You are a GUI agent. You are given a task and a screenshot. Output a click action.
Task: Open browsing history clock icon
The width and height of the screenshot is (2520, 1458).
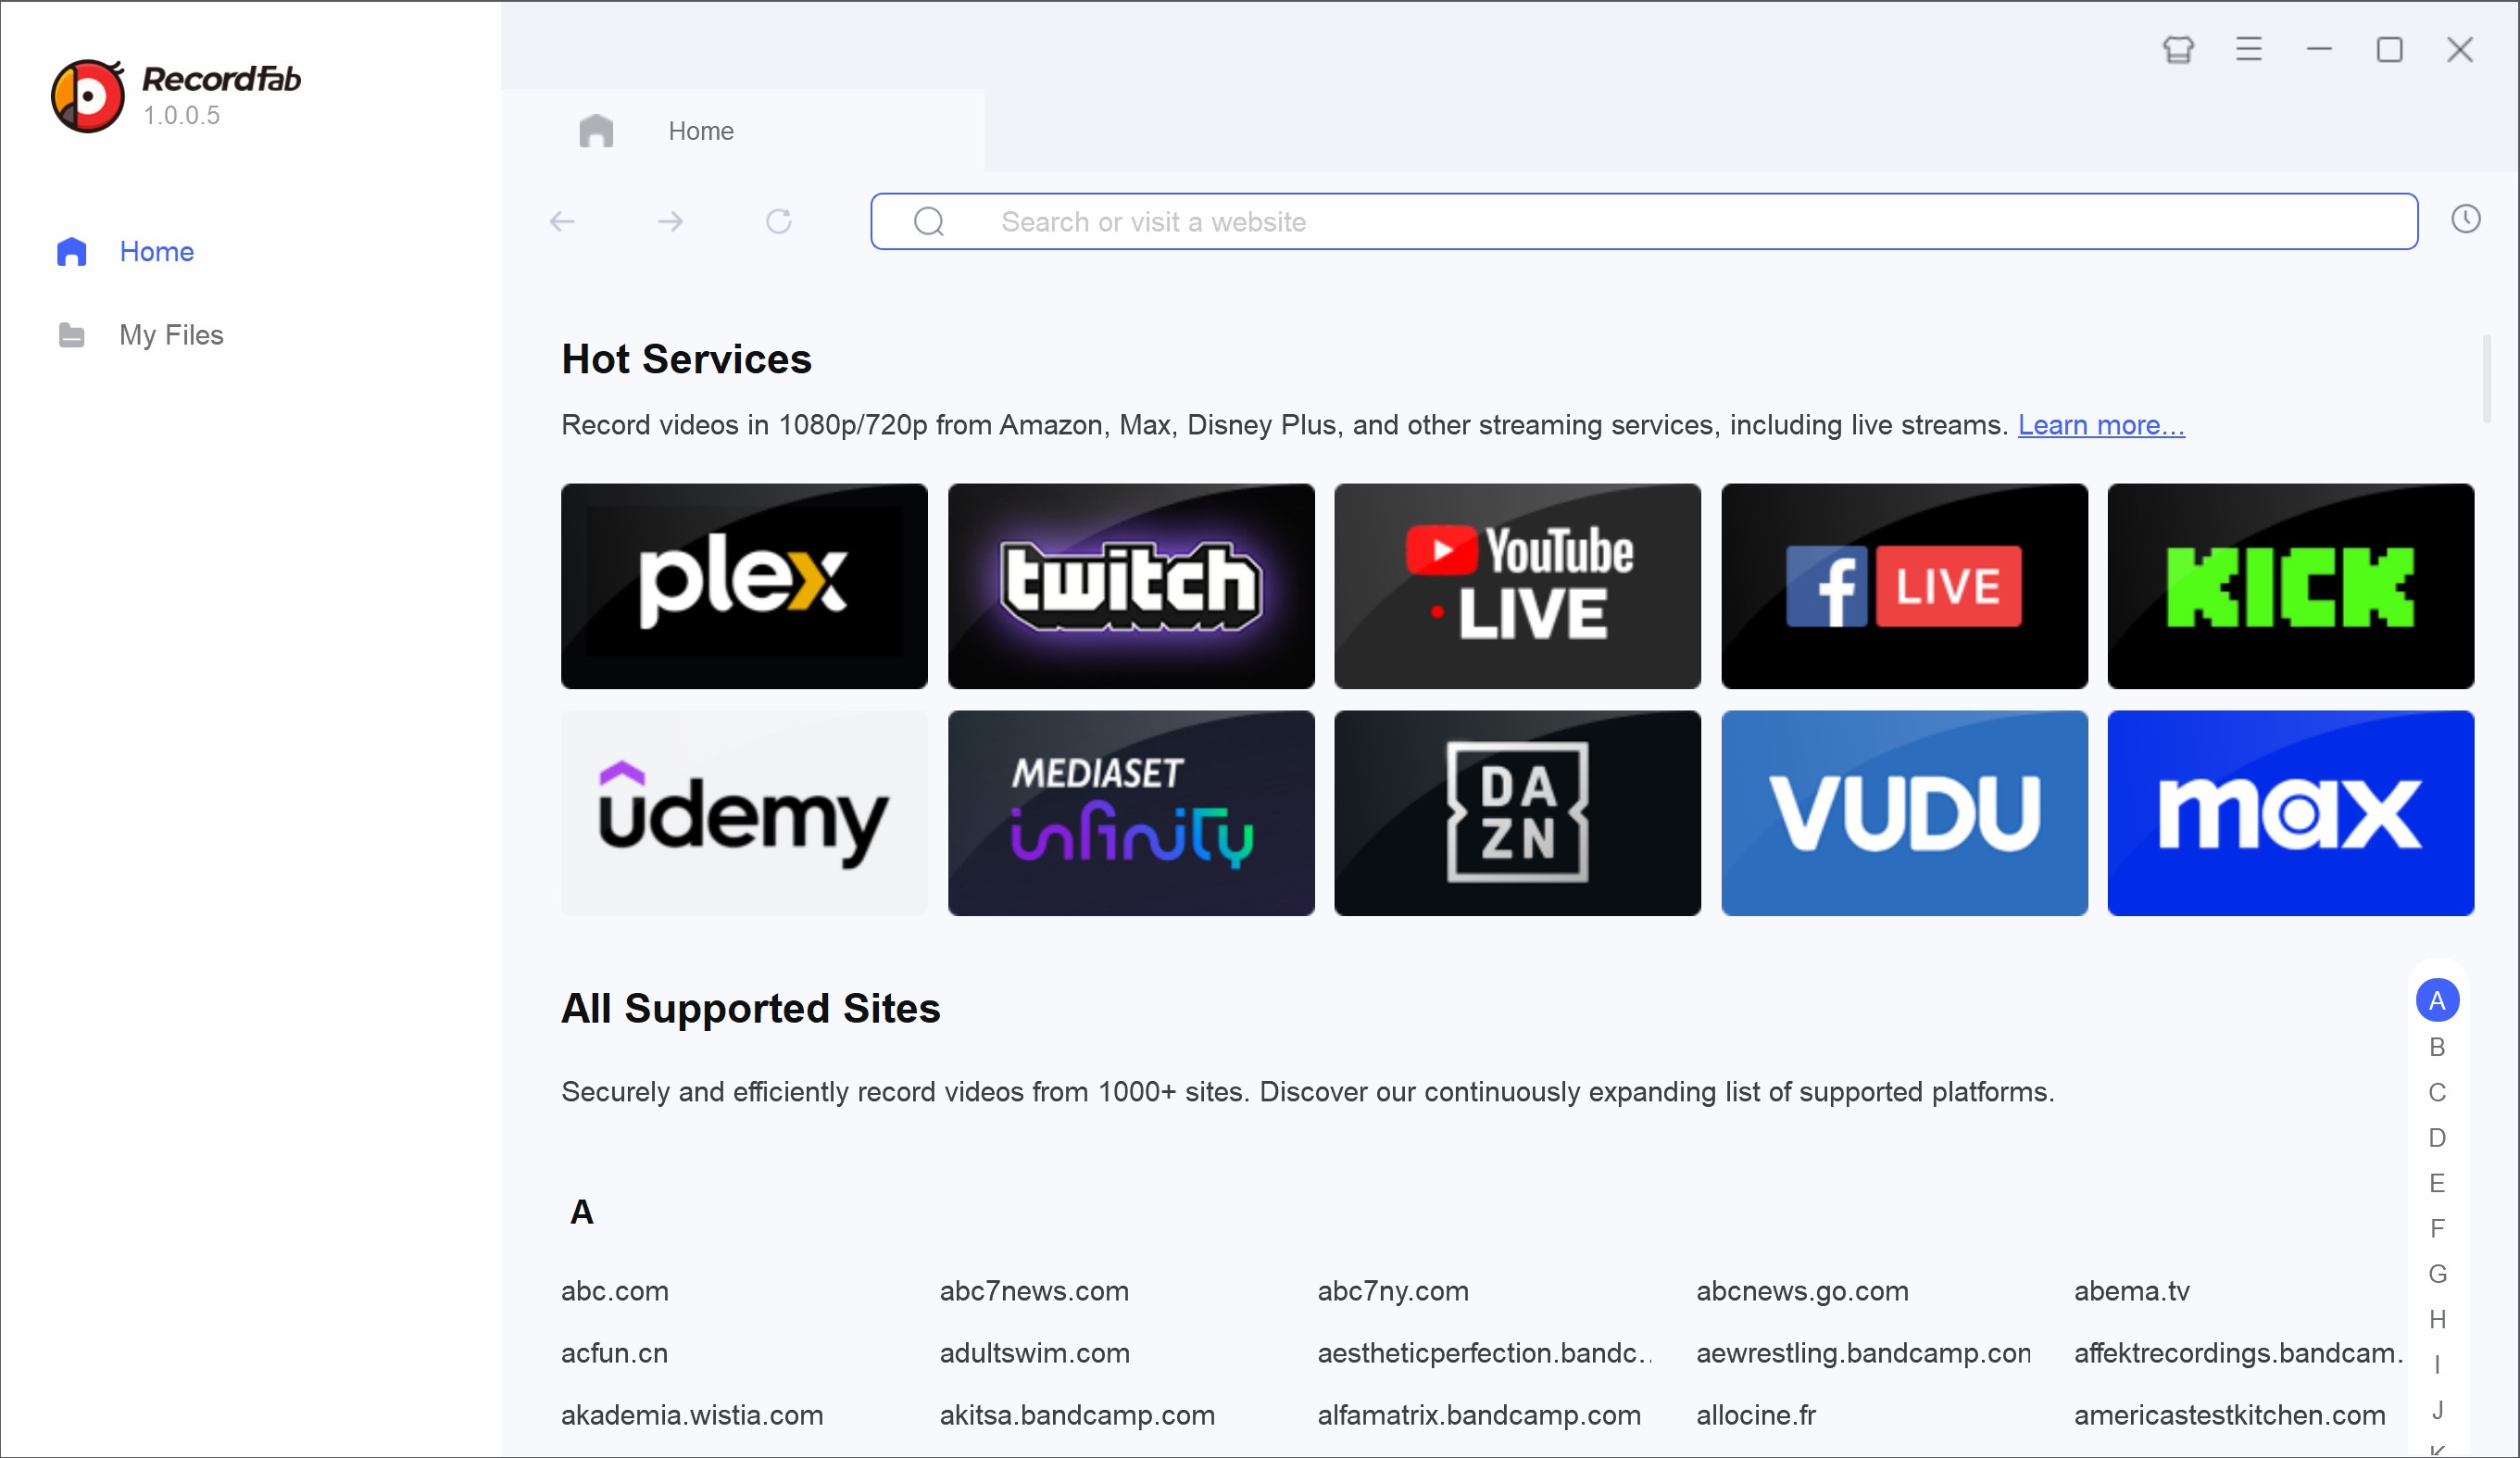click(x=2465, y=219)
